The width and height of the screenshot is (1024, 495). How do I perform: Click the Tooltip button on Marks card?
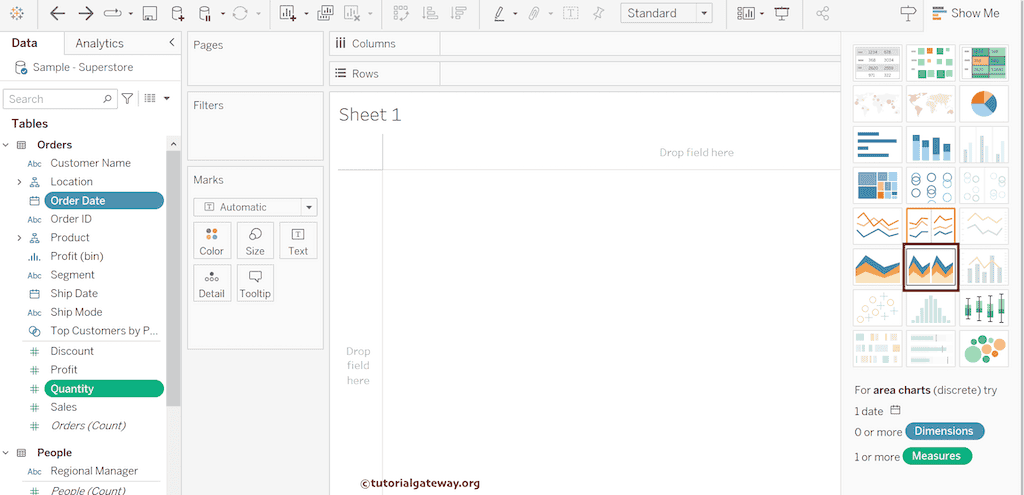pos(255,283)
